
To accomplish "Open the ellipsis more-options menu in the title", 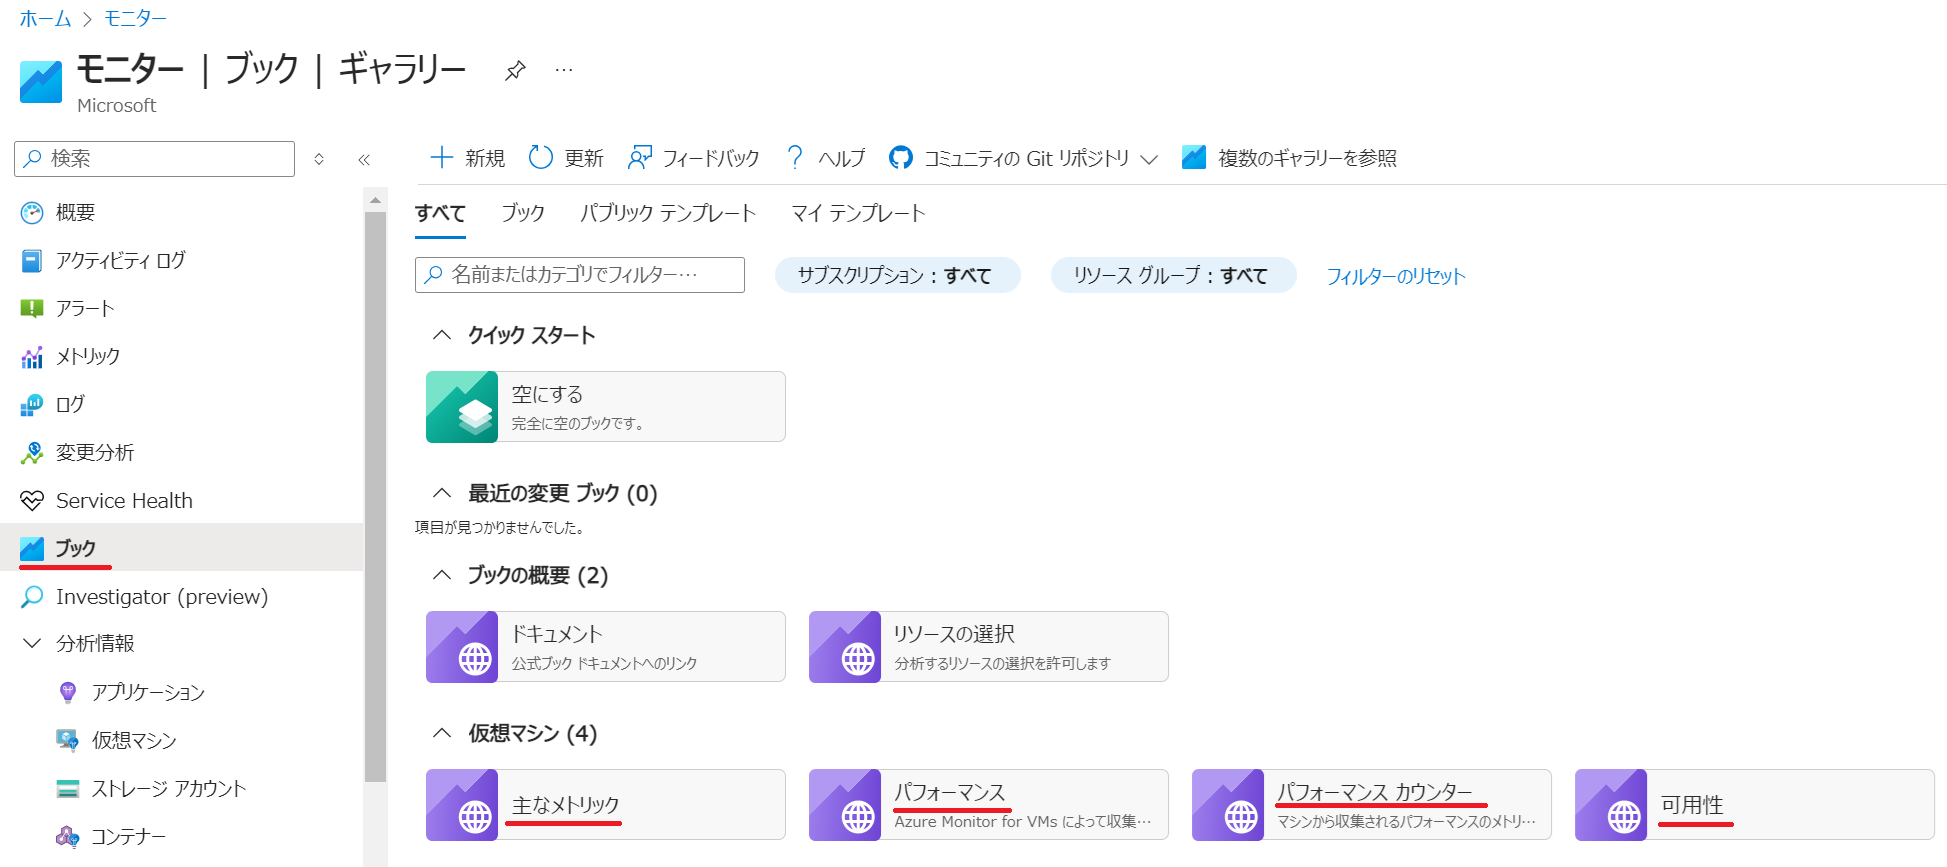I will pyautogui.click(x=564, y=70).
